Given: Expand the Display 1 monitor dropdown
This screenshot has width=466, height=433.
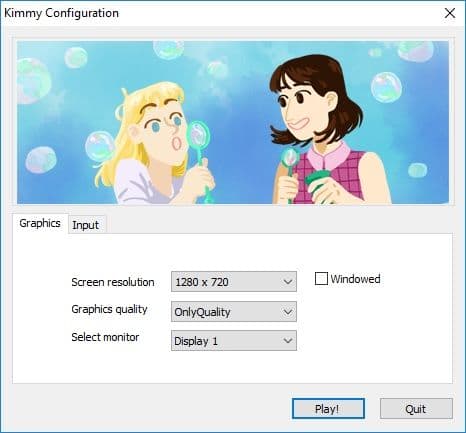Looking at the screenshot, I should tap(234, 340).
